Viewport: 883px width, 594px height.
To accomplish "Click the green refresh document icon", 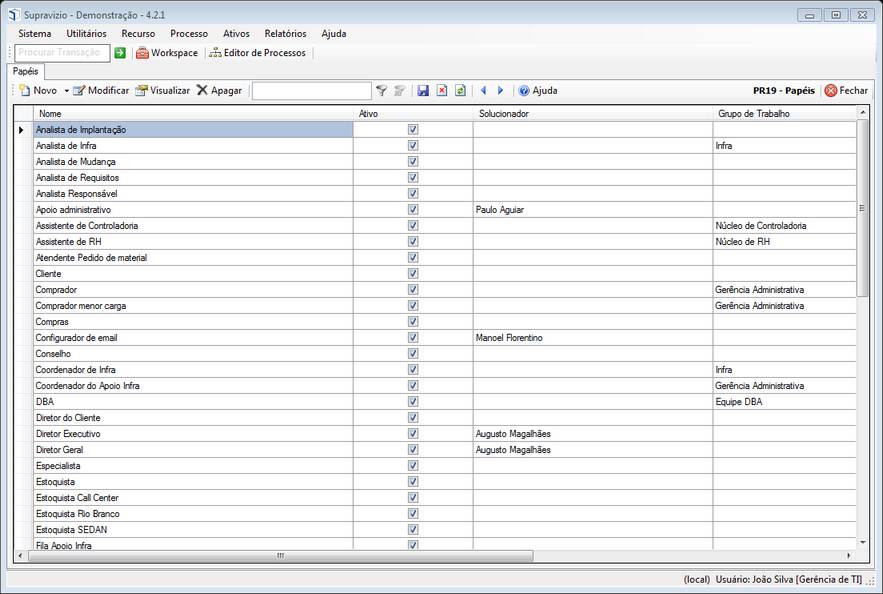I will (x=460, y=90).
